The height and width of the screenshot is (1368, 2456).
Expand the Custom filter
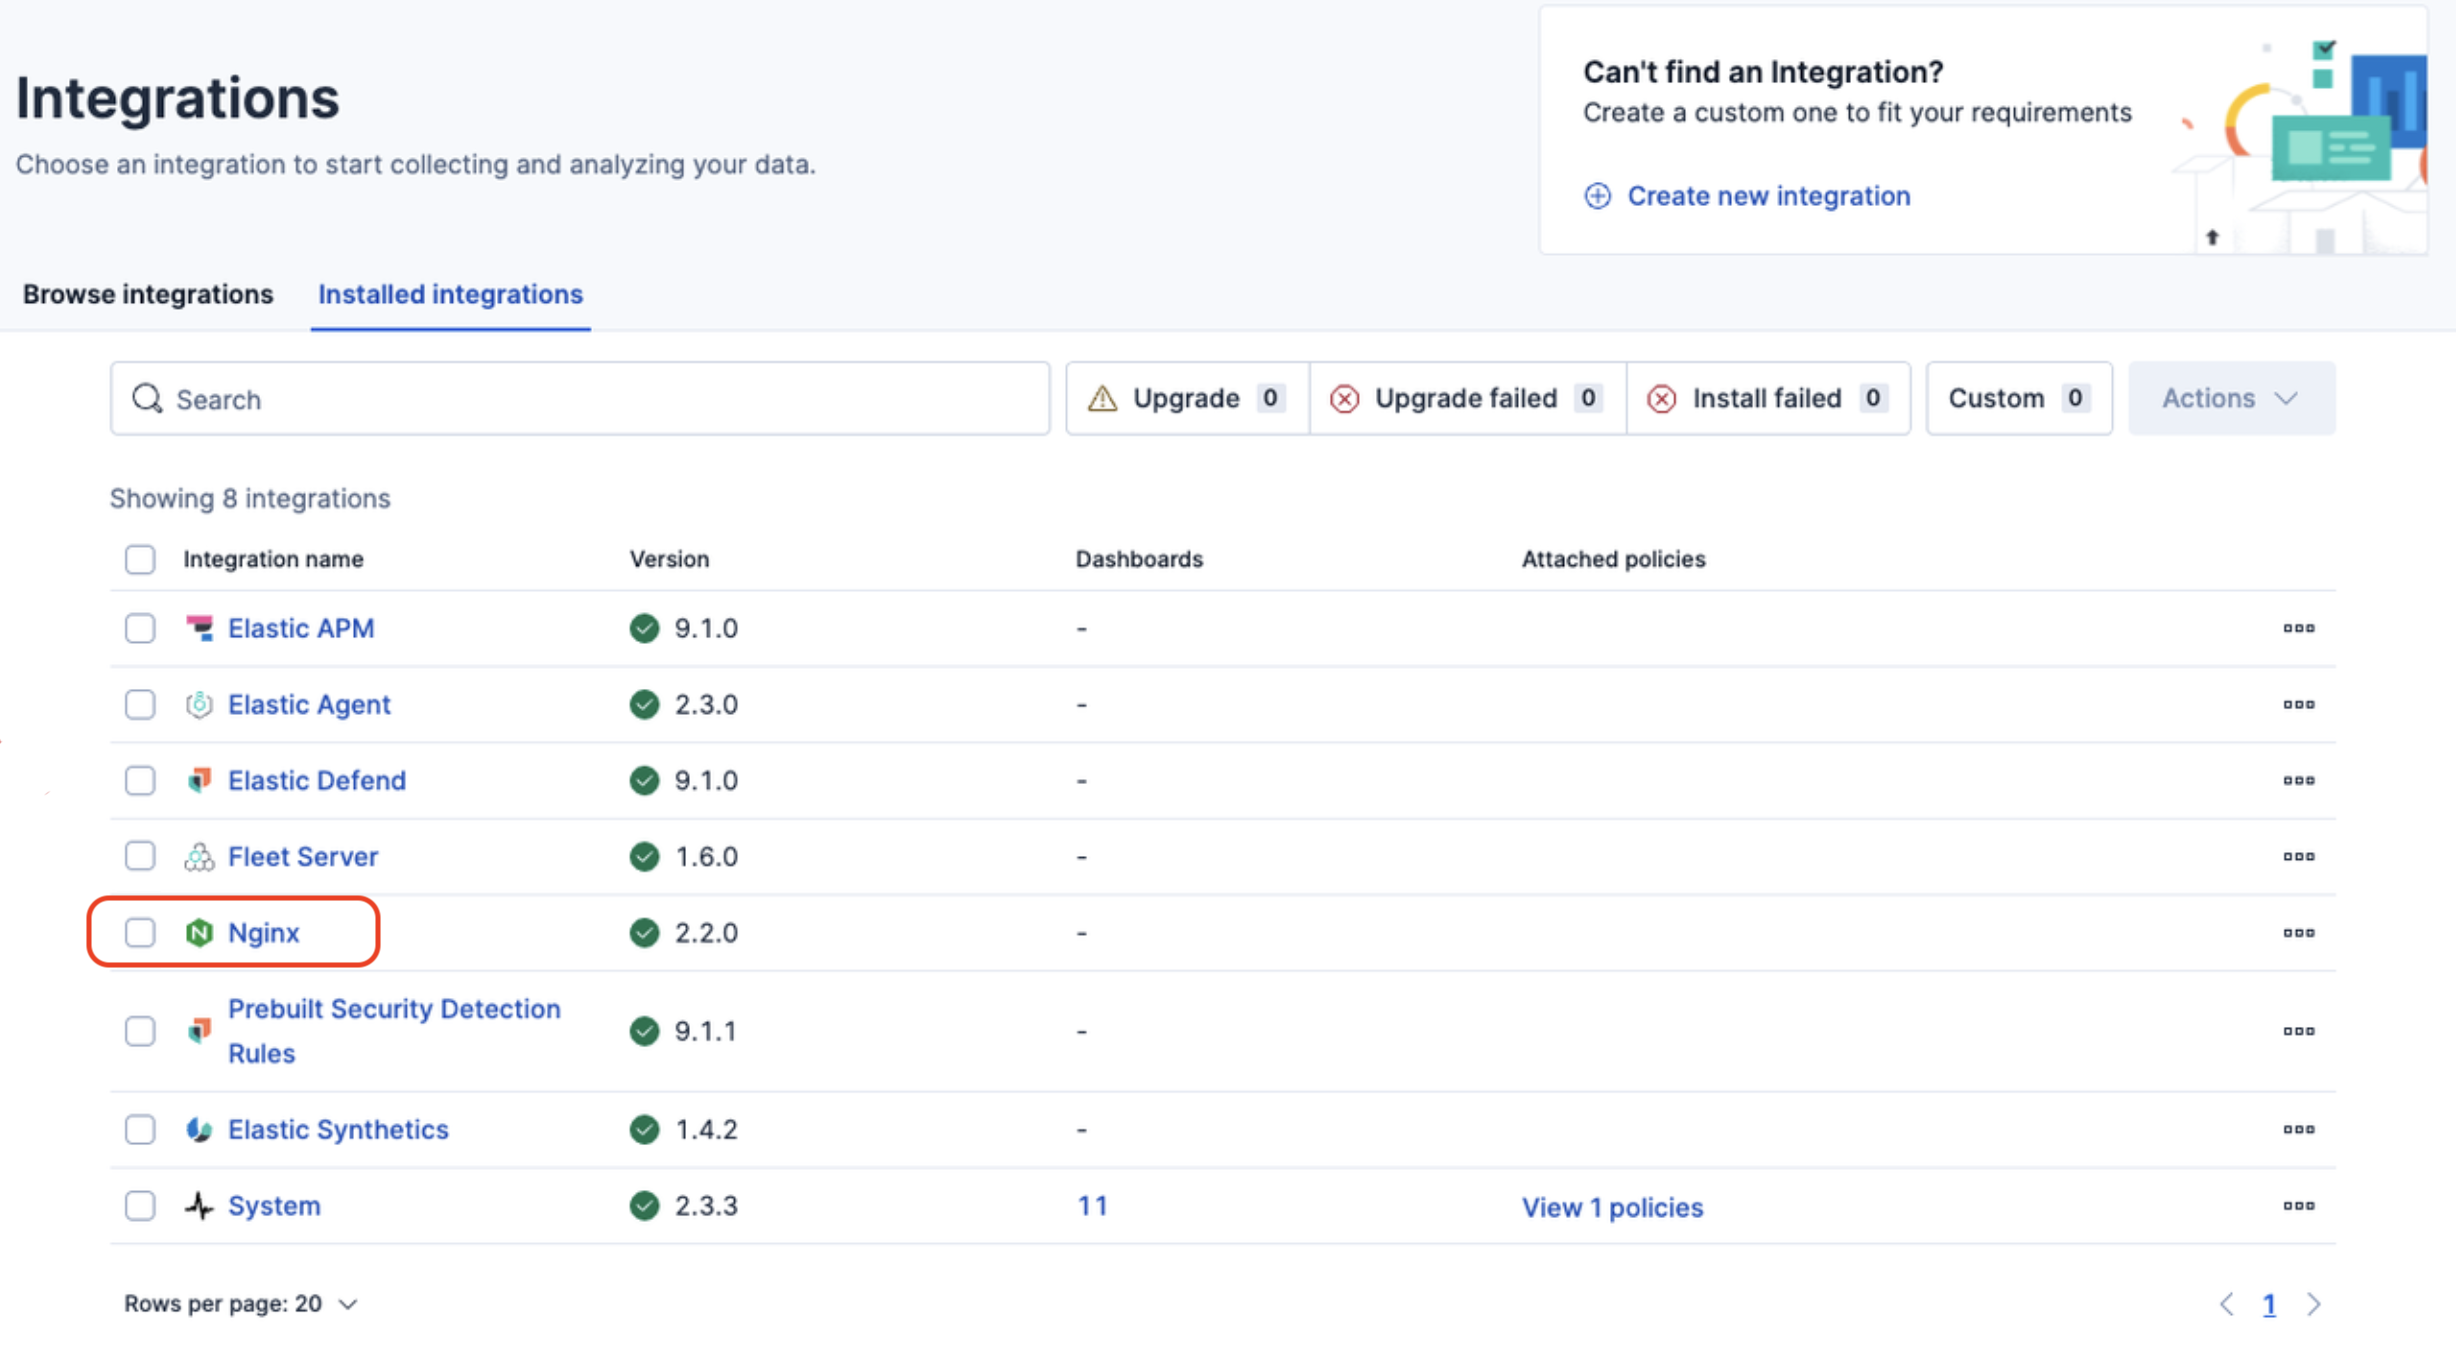tap(2018, 398)
